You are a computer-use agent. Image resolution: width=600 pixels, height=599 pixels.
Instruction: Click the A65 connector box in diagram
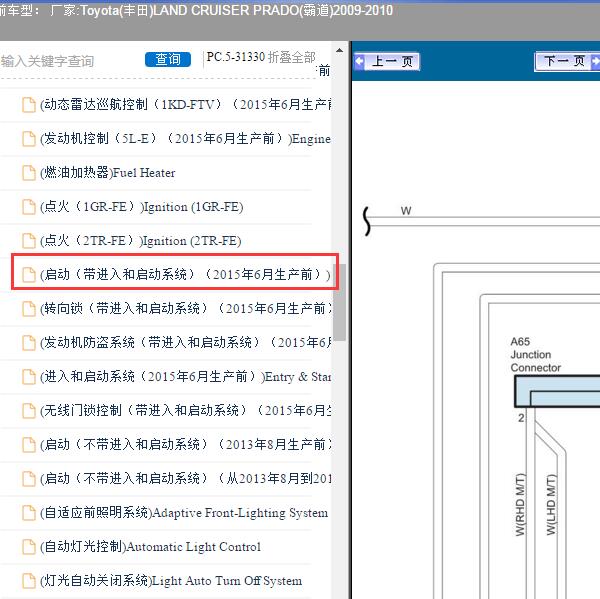pyautogui.click(x=558, y=391)
